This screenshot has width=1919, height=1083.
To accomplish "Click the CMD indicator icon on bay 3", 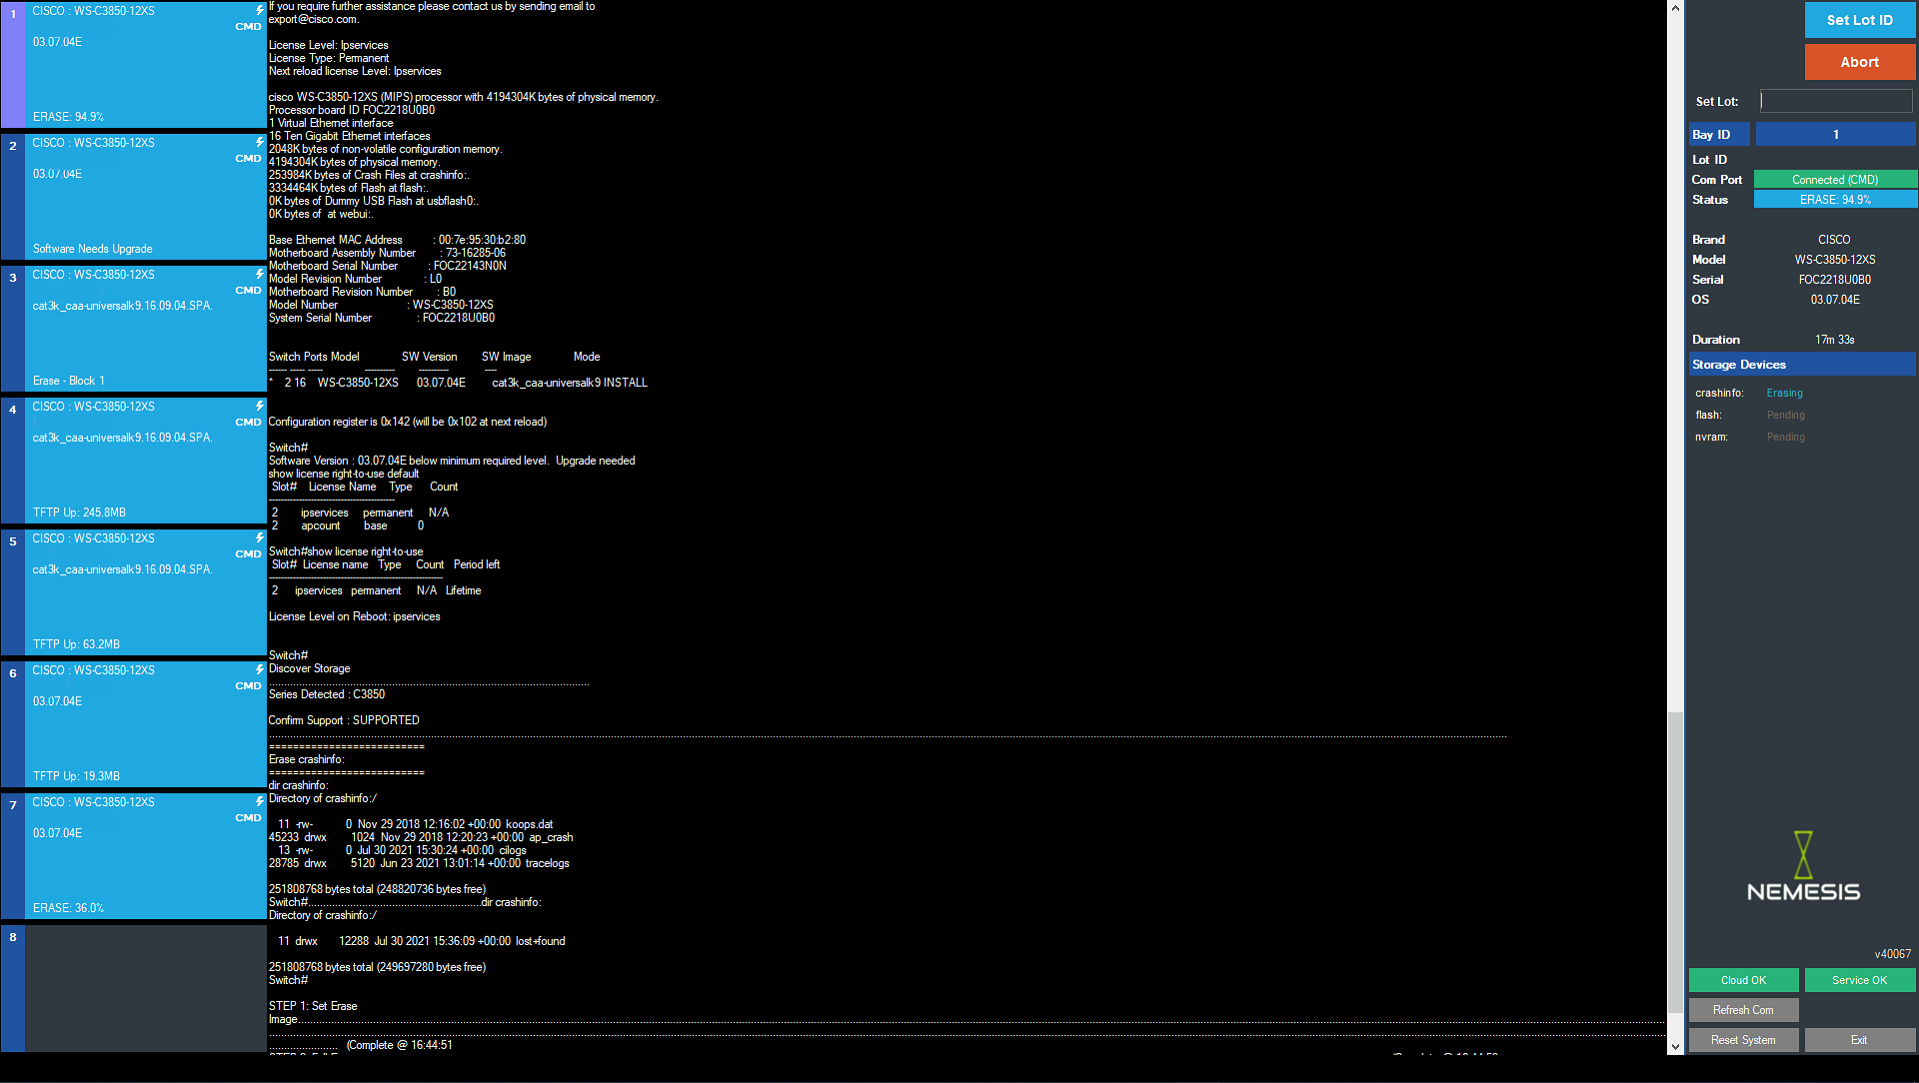I will [247, 290].
